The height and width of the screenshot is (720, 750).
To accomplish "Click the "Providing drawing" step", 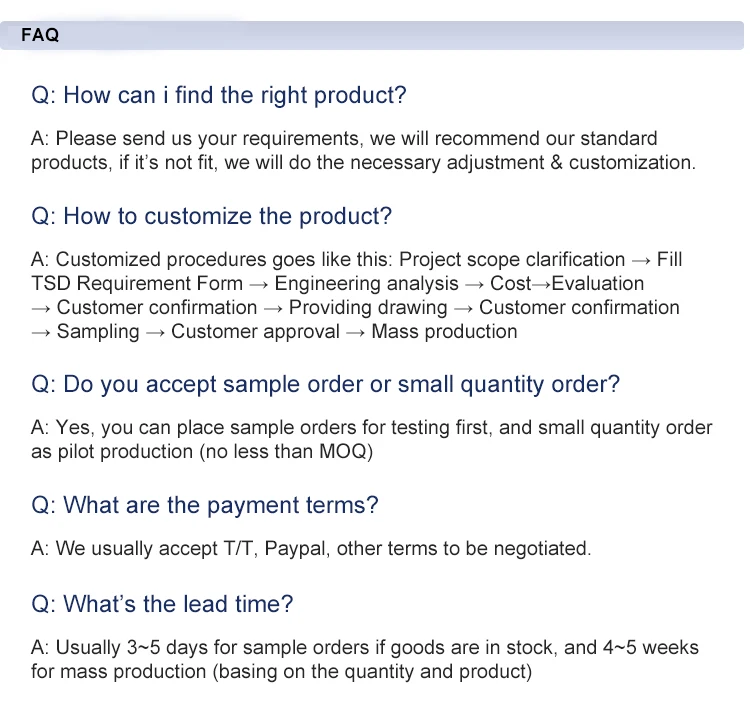I will (368, 307).
